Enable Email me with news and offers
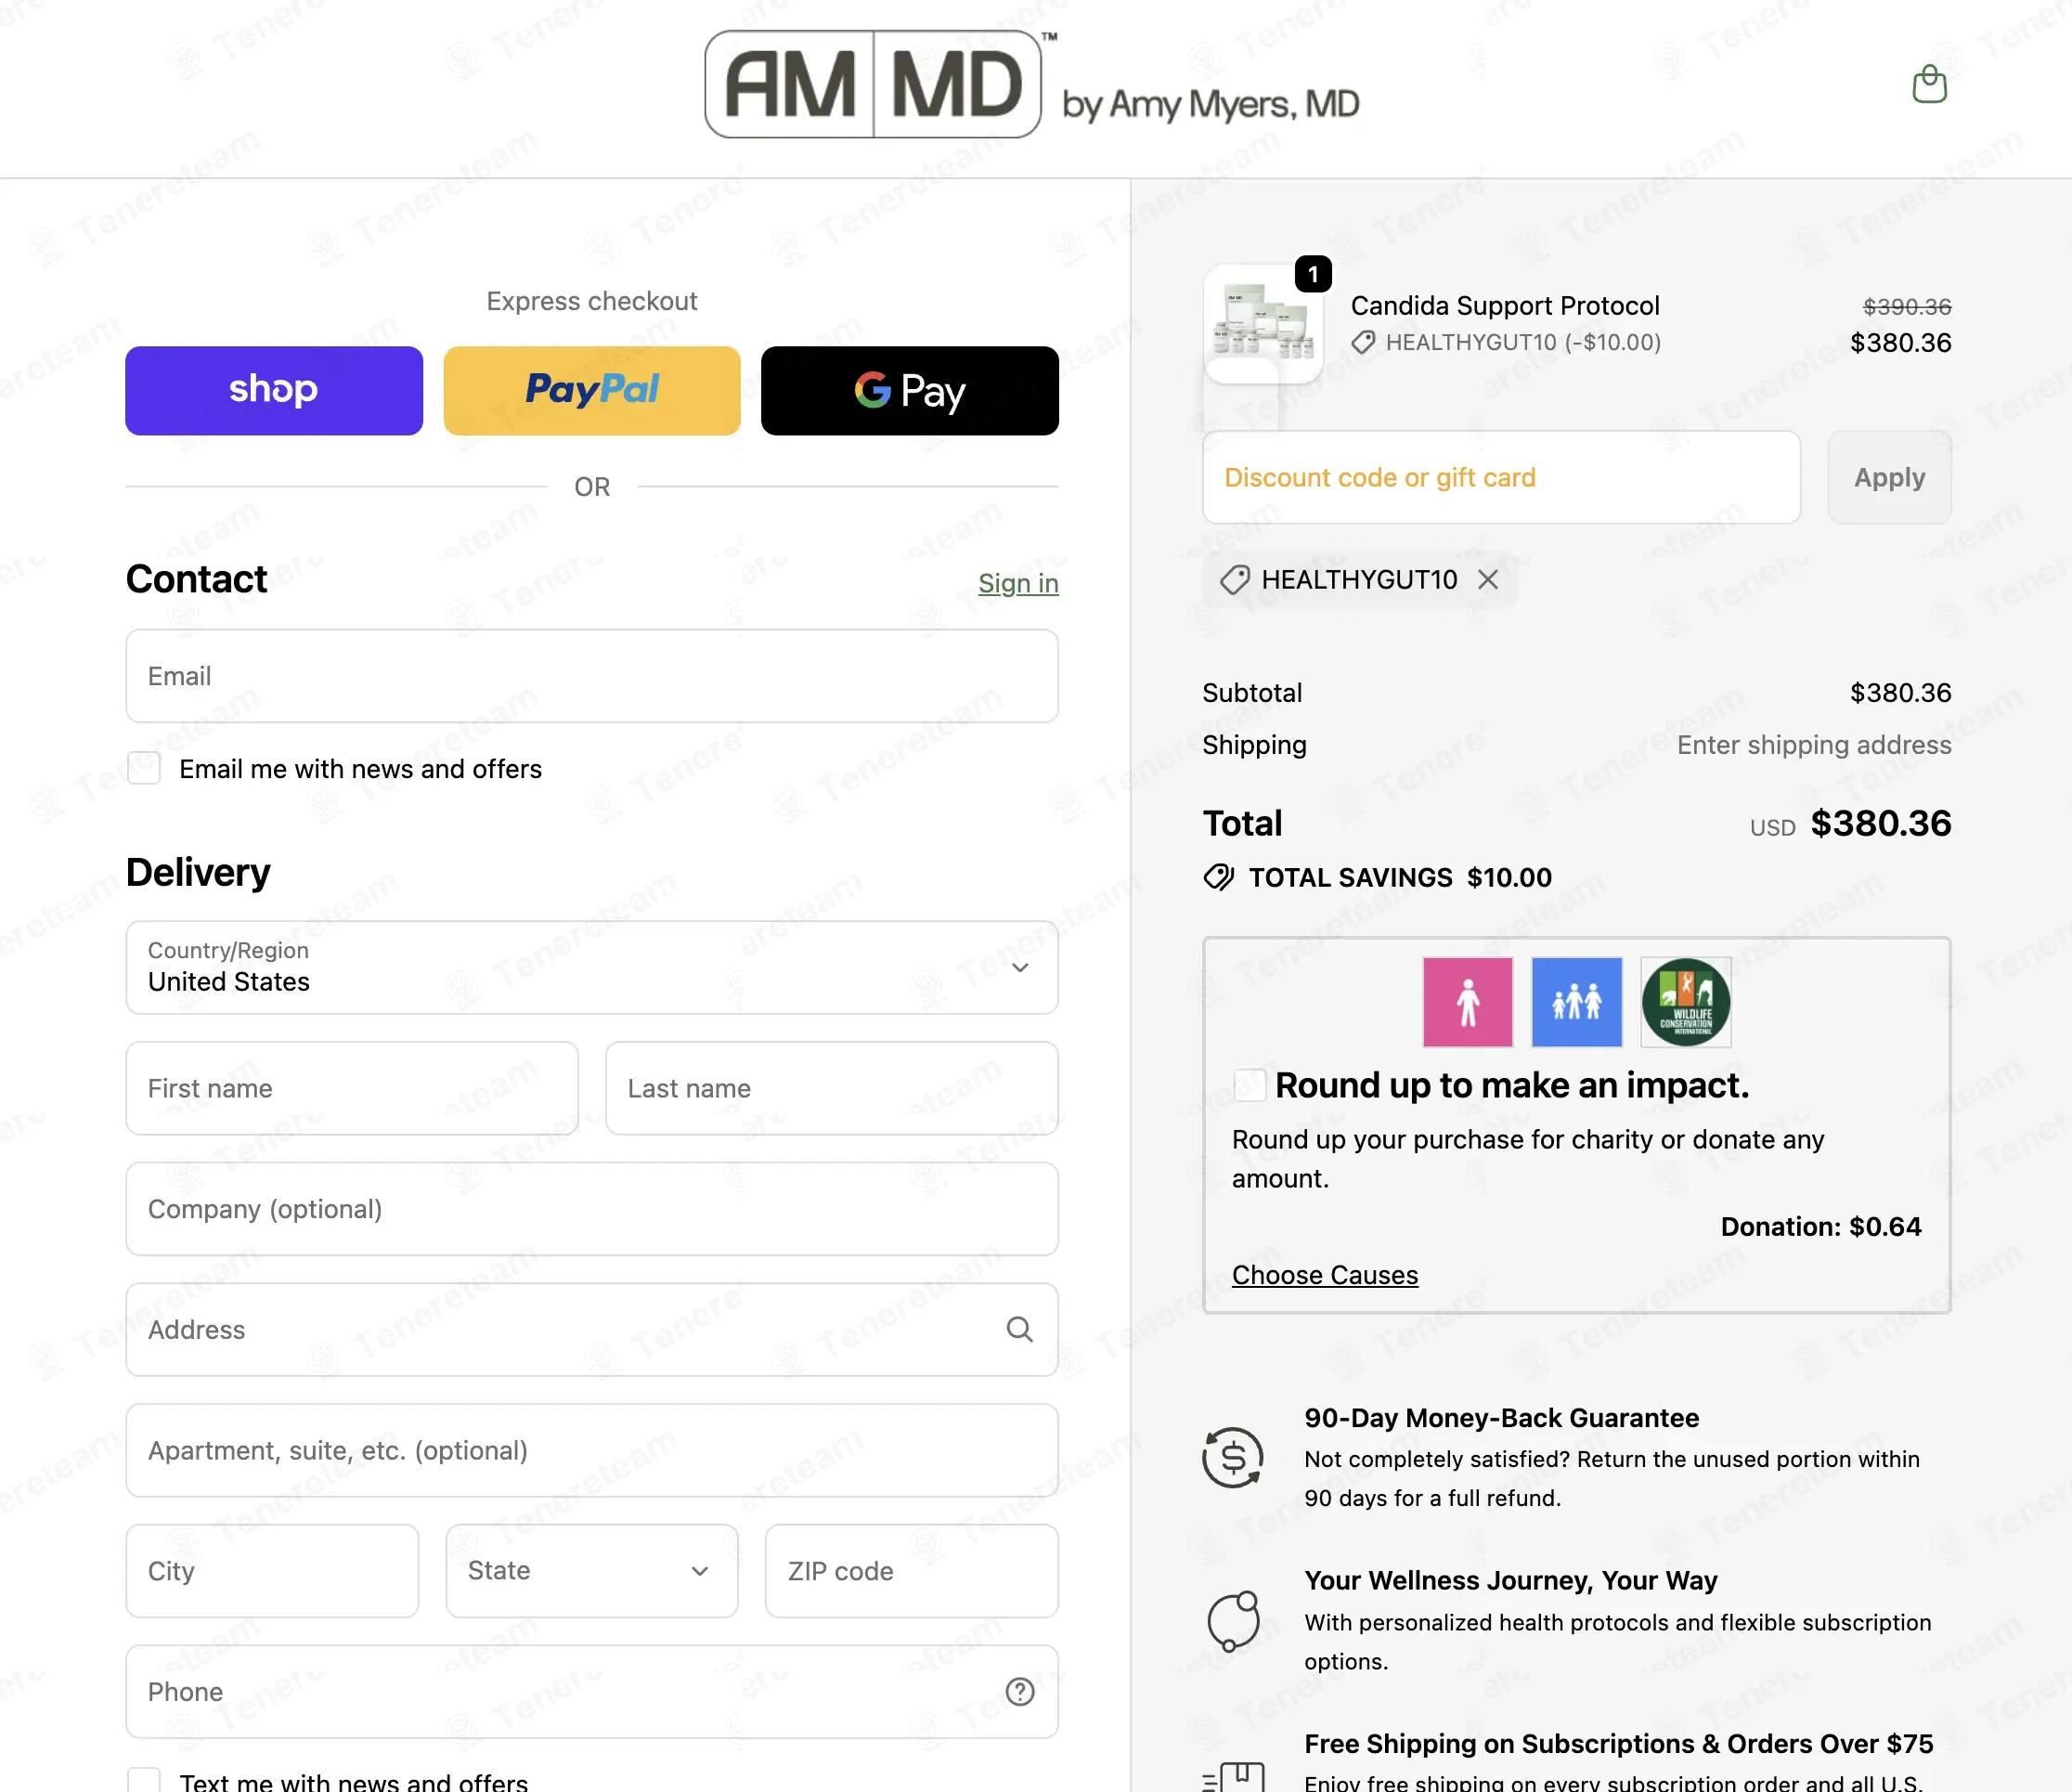Image resolution: width=2072 pixels, height=1792 pixels. click(144, 768)
